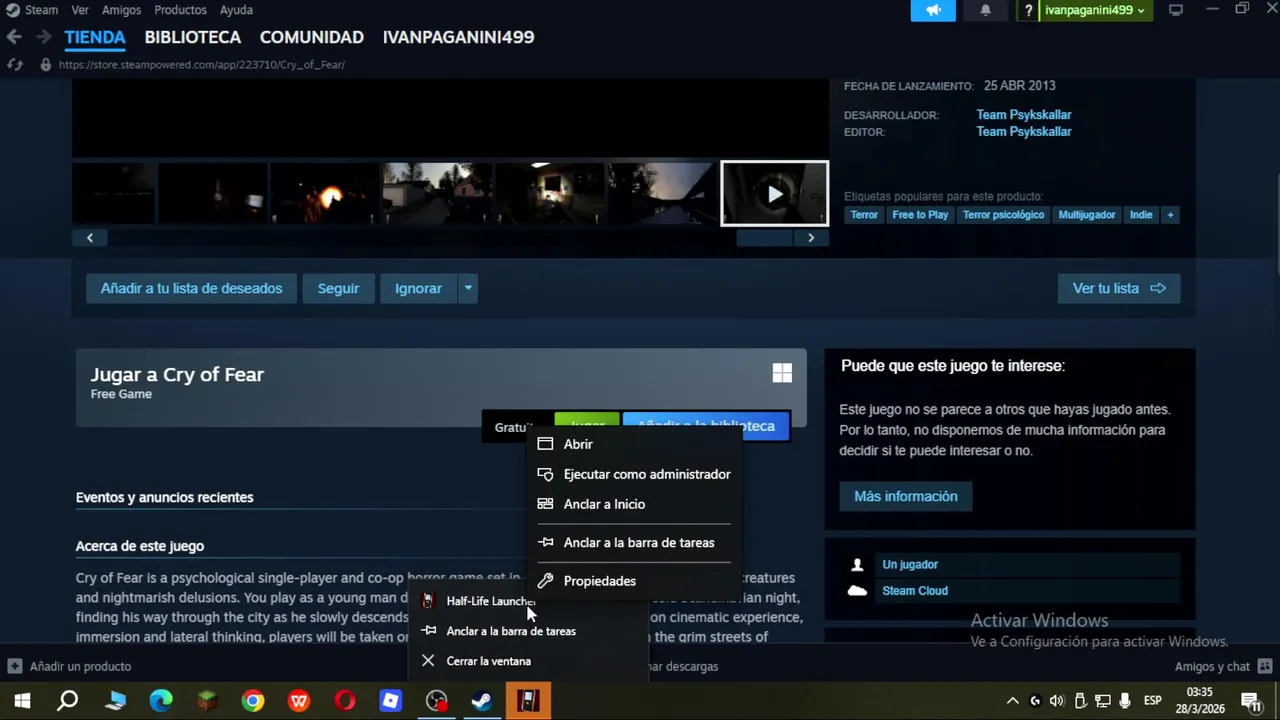Click the Multijugador tag
Viewport: 1280px width, 720px height.
[1086, 215]
